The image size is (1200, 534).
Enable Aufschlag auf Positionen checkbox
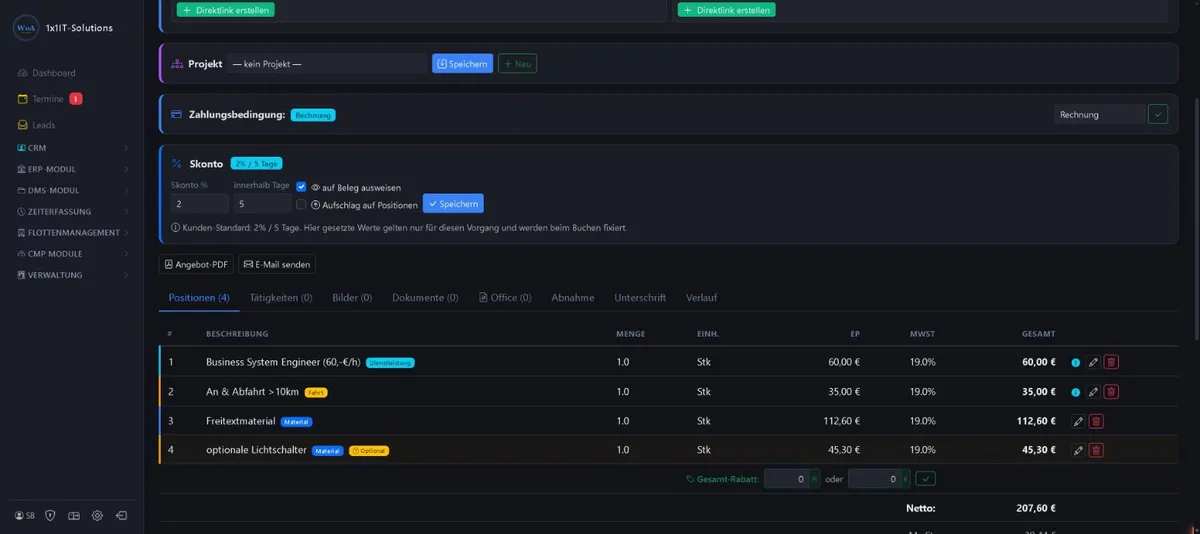301,204
